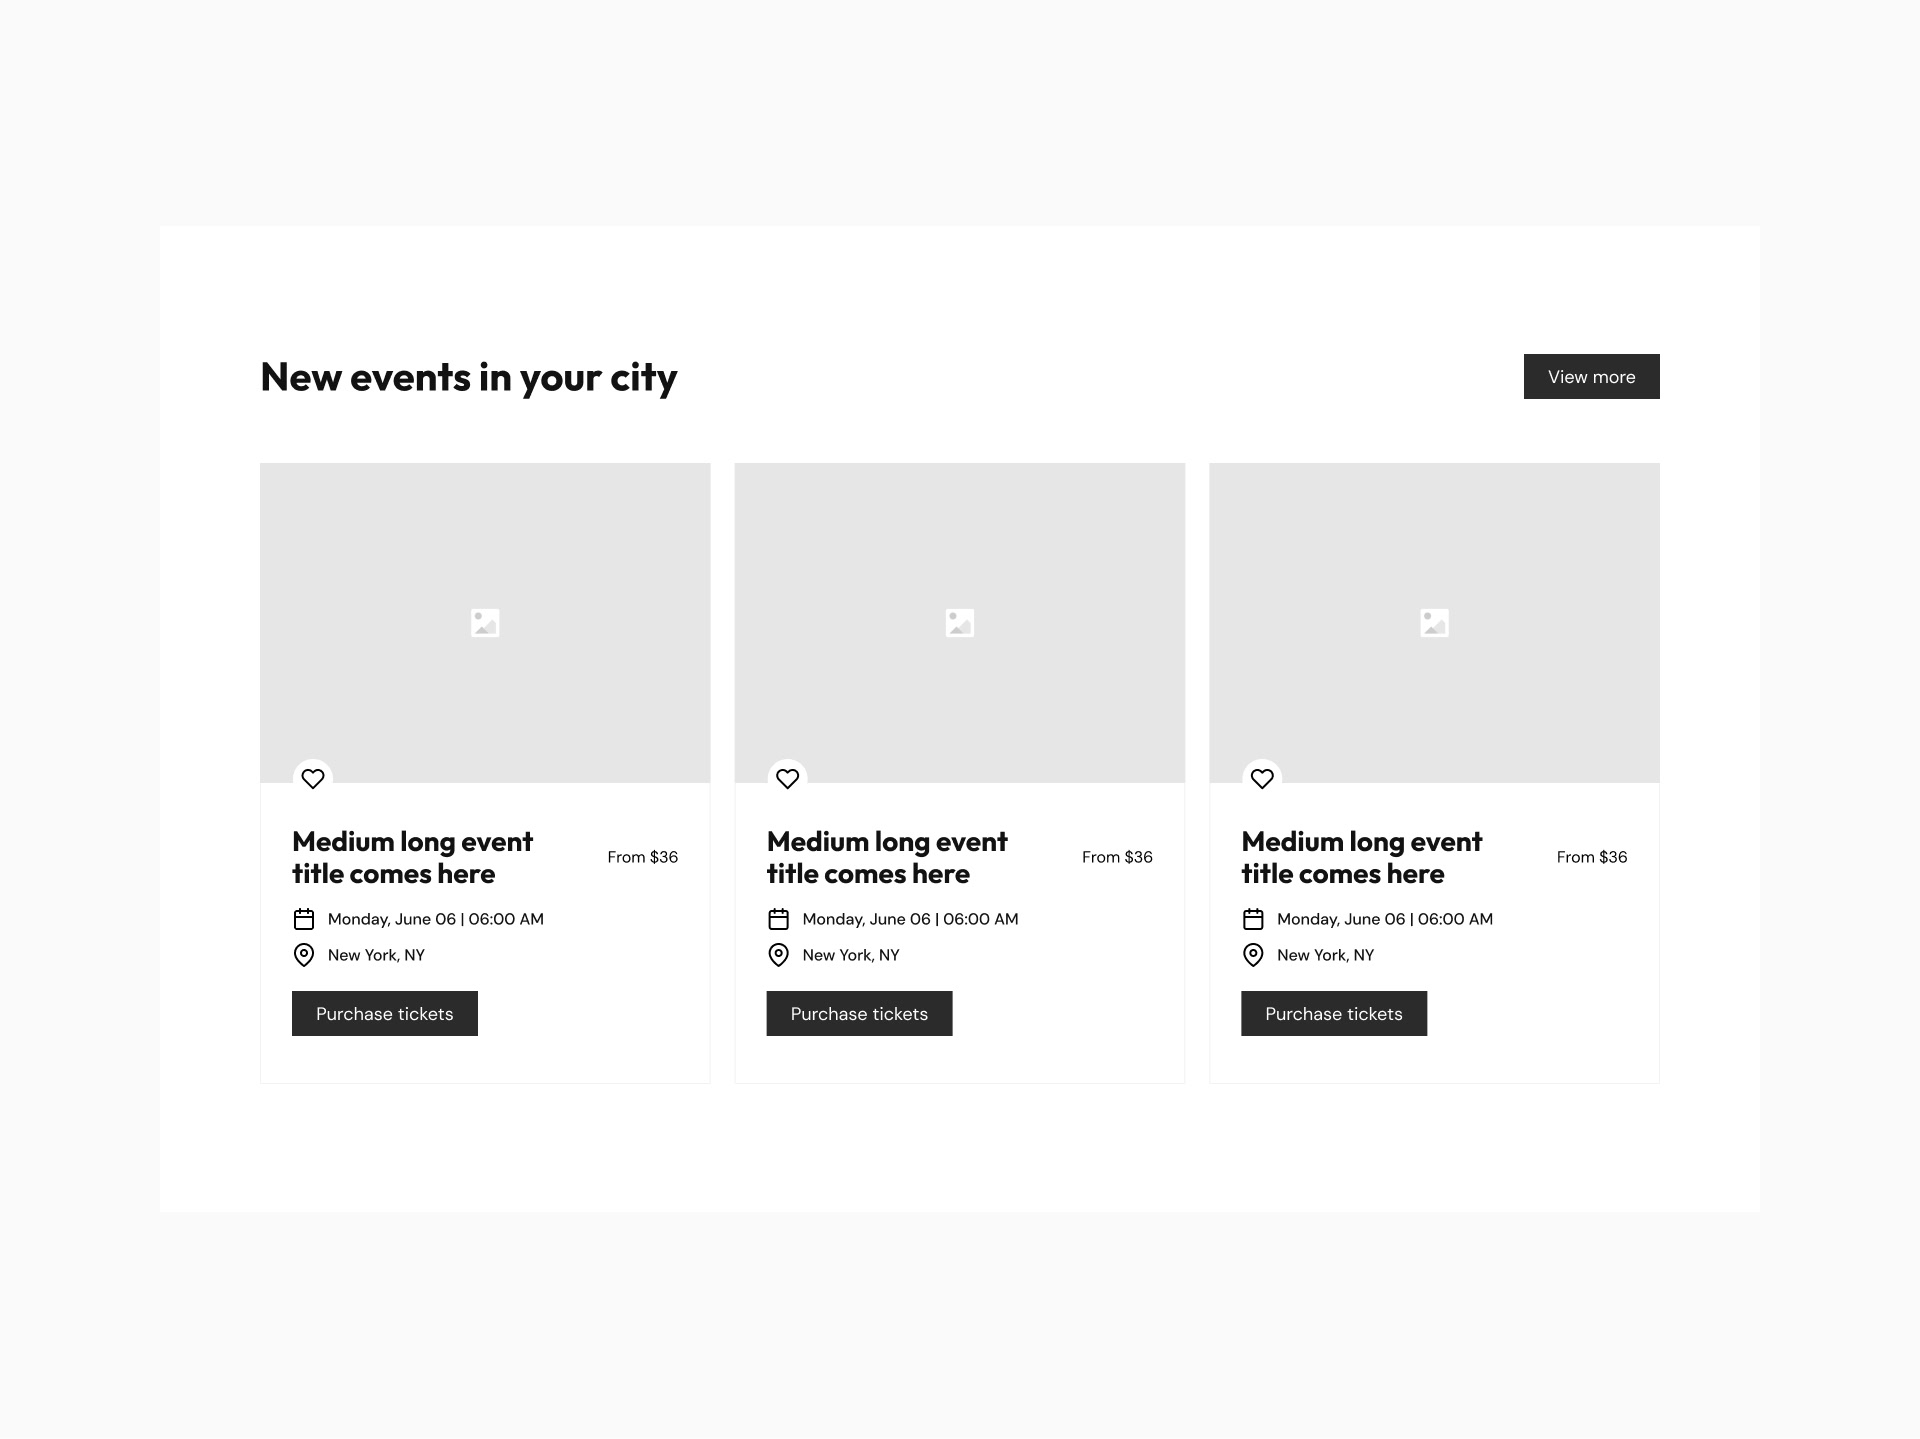
Task: Click location pin icon on middle card
Action: [779, 955]
